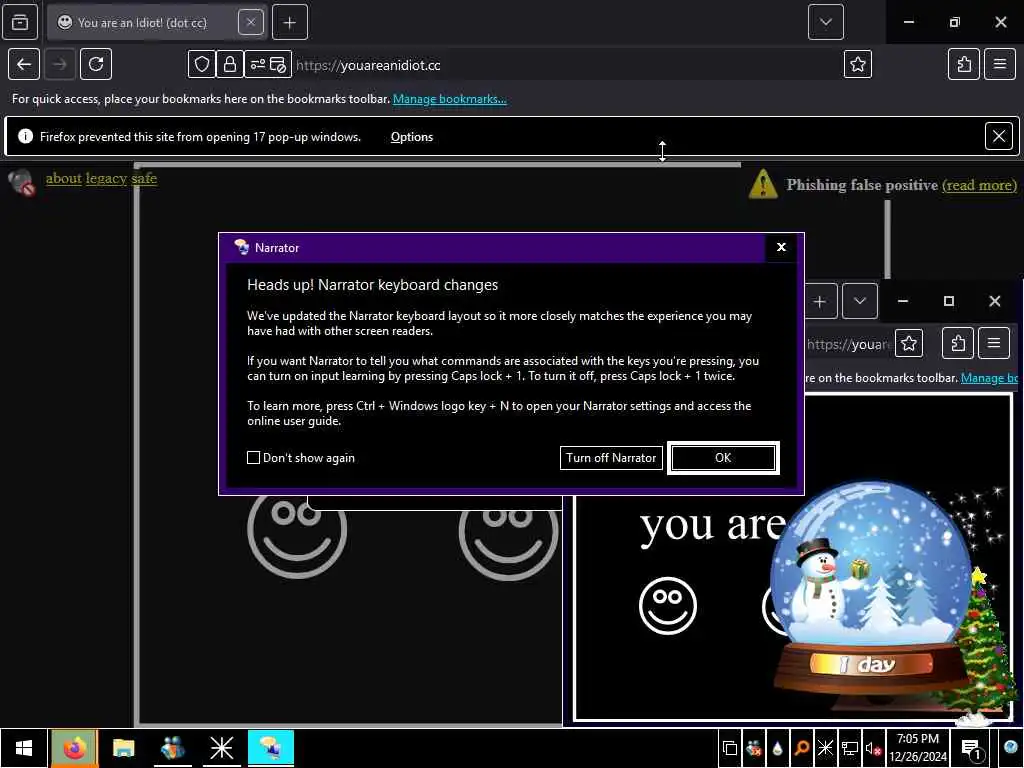The height and width of the screenshot is (768, 1024).
Task: Show site security padlock info
Action: click(229, 65)
